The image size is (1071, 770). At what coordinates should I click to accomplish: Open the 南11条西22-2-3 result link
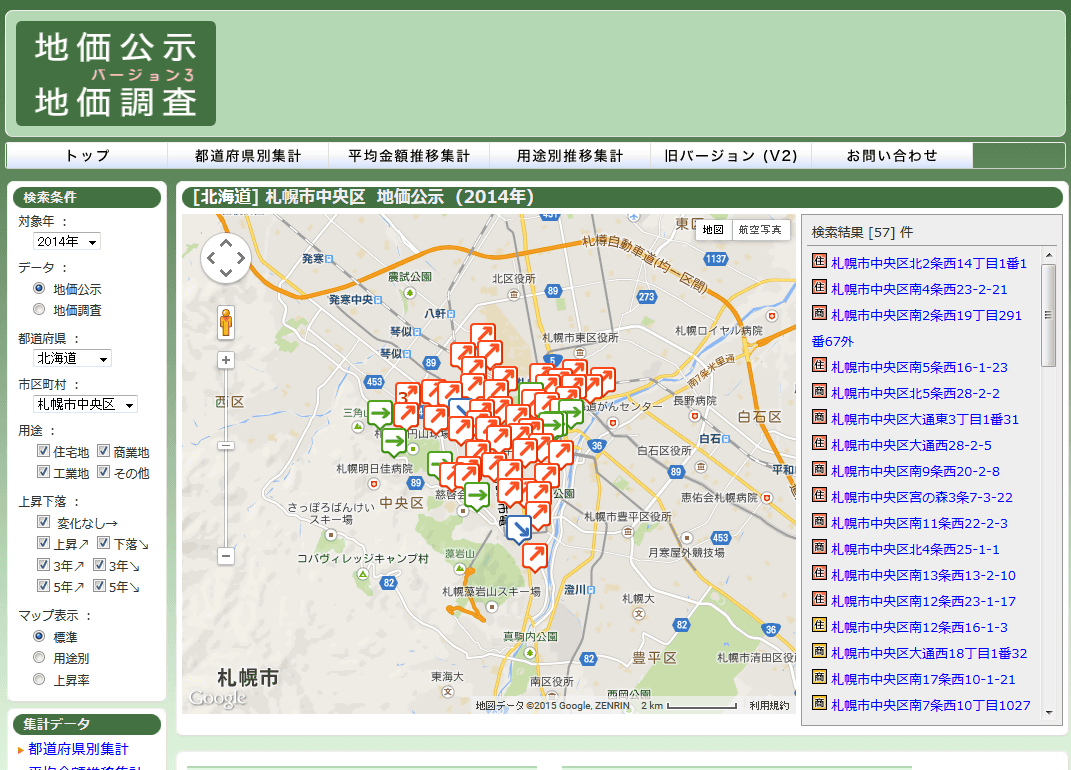919,523
